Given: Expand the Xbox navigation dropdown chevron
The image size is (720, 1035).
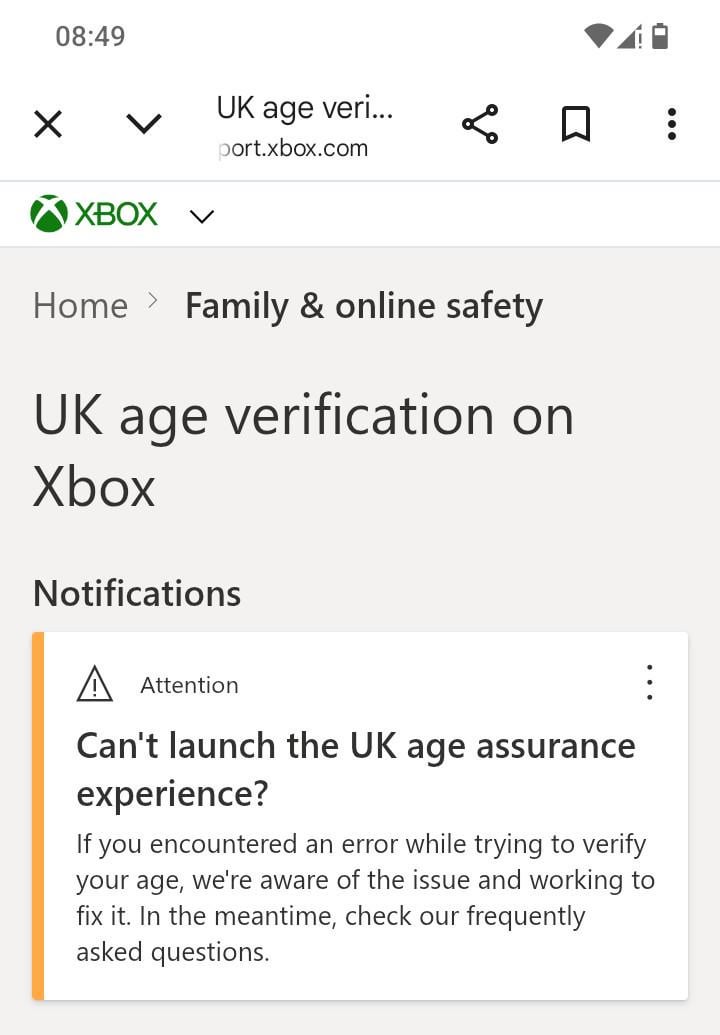Looking at the screenshot, I should tap(202, 216).
